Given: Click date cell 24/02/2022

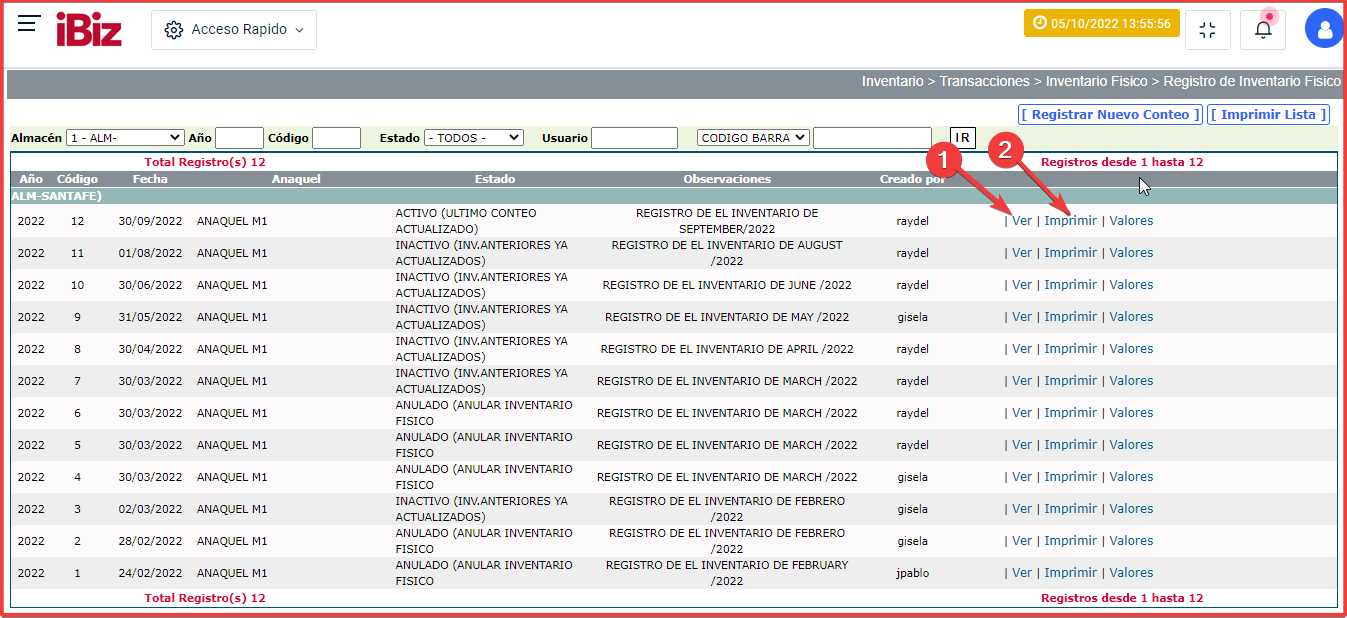Looking at the screenshot, I should point(150,573).
